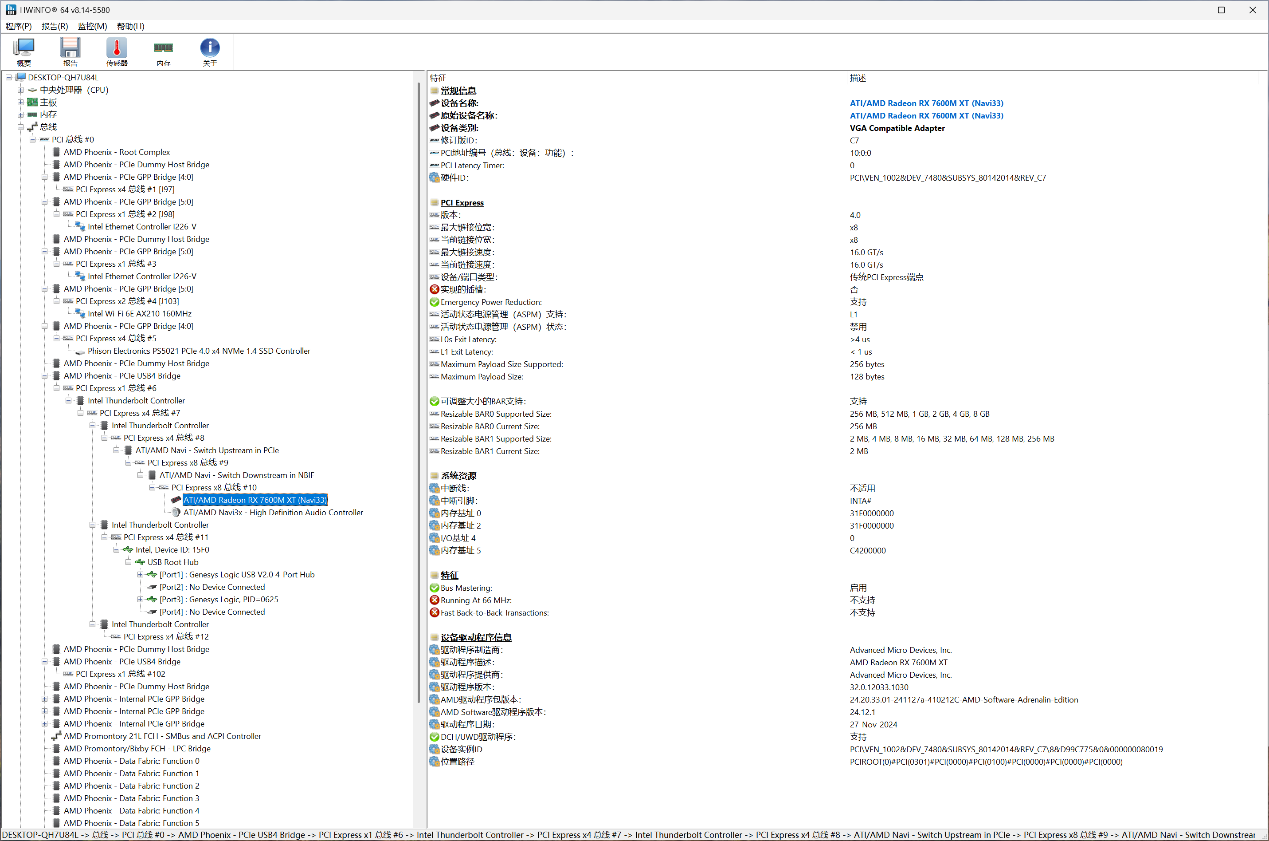
Task: Open the 监控(M) menu
Action: coord(93,26)
